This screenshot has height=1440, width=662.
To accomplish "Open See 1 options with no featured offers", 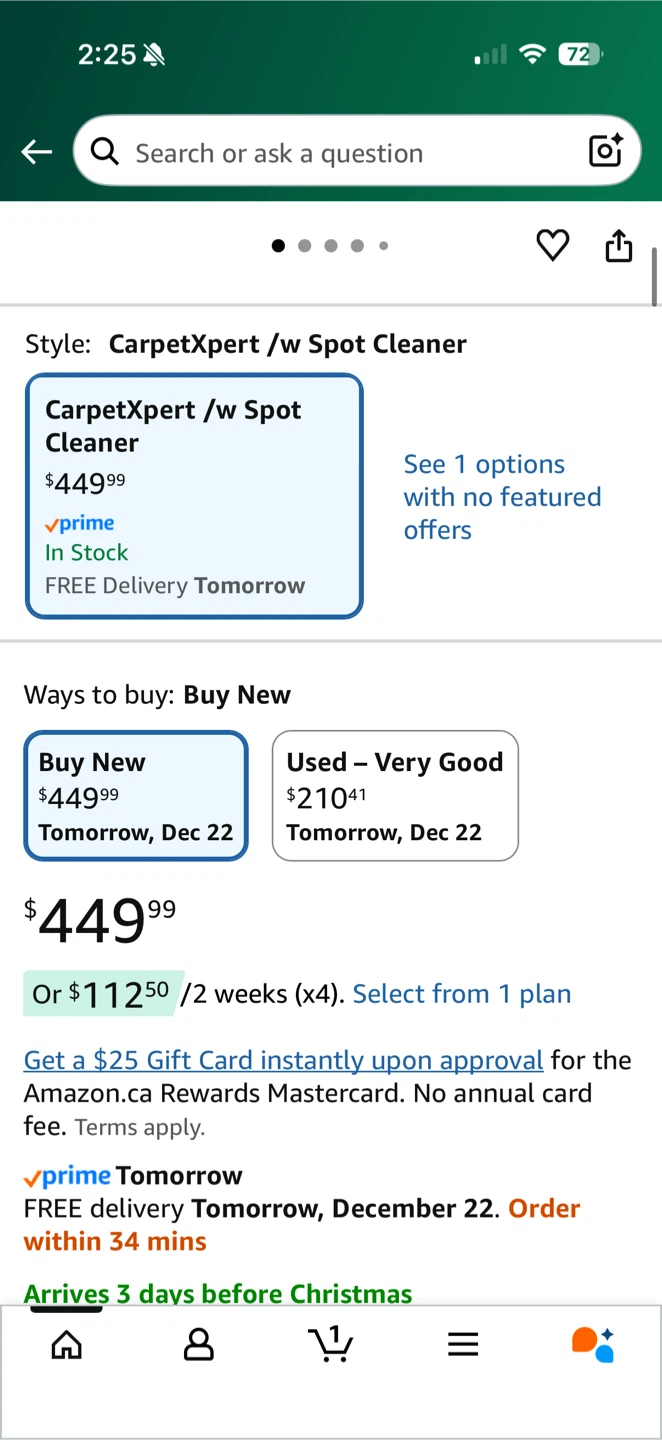I will pos(502,497).
